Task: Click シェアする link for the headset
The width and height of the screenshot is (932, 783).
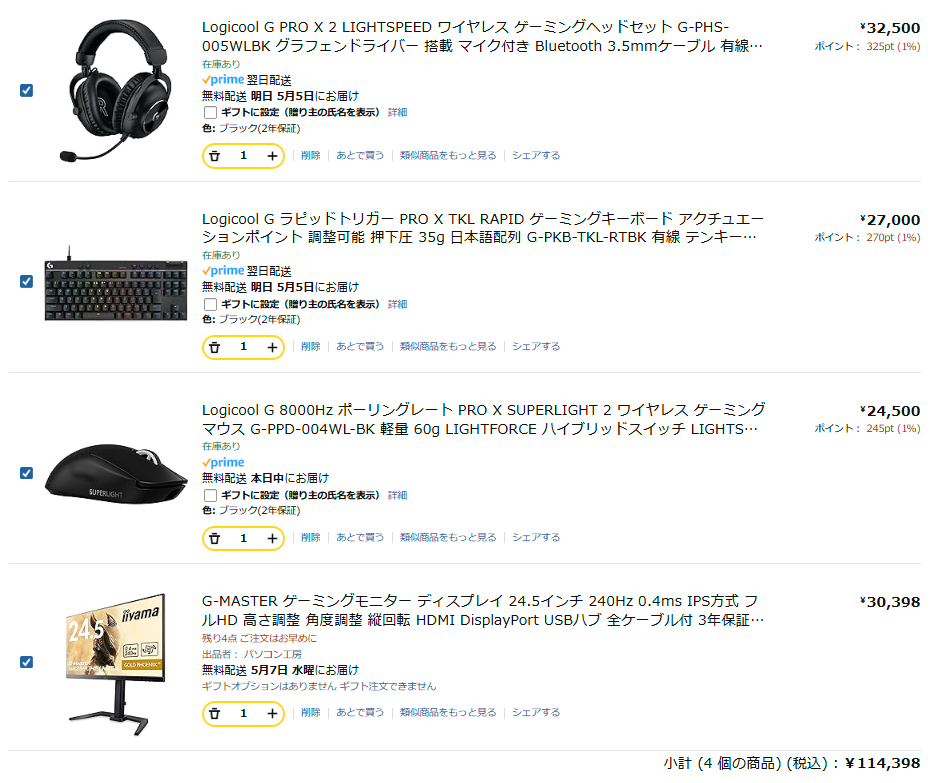Action: click(x=536, y=156)
